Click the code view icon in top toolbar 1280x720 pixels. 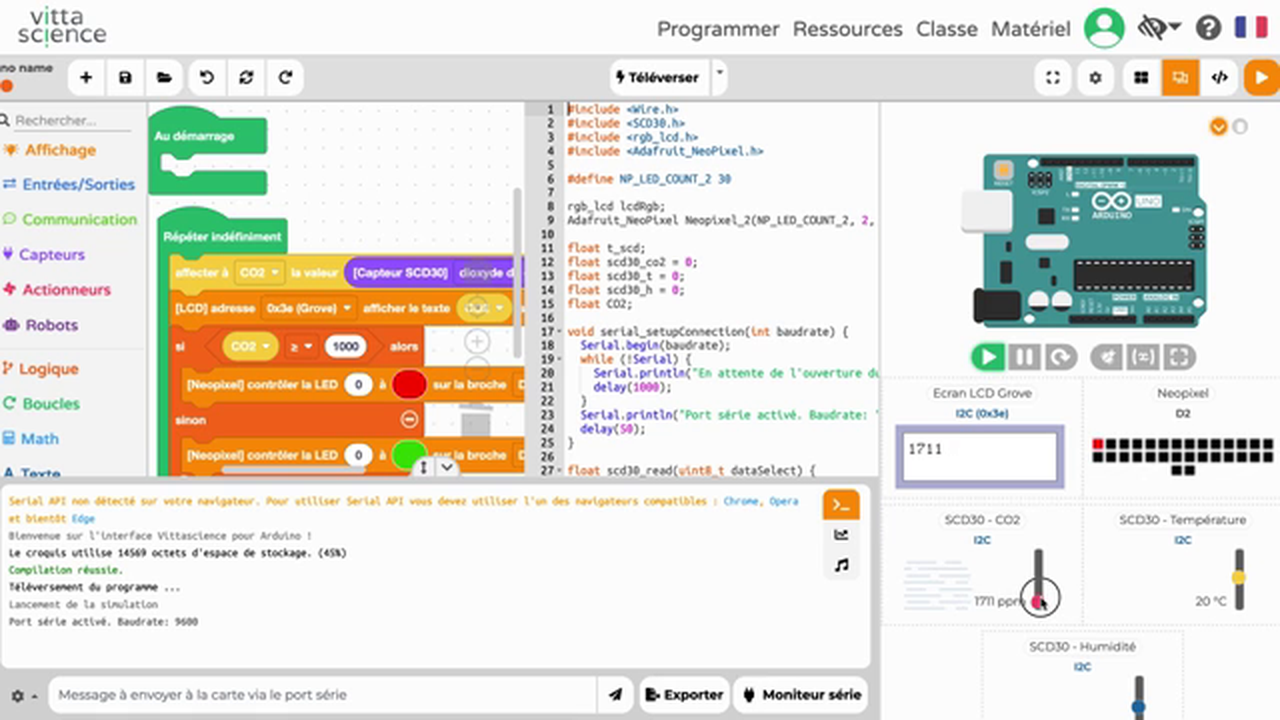(1221, 77)
